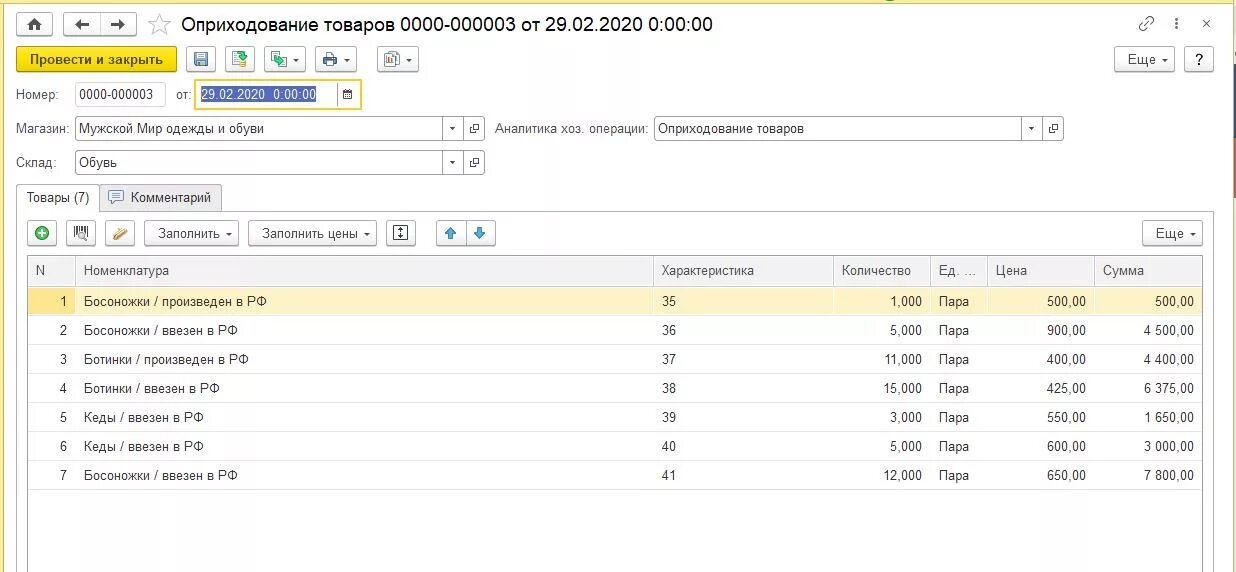Click price cell 900,00
Viewport: 1236px width, 572px height.
(1041, 330)
